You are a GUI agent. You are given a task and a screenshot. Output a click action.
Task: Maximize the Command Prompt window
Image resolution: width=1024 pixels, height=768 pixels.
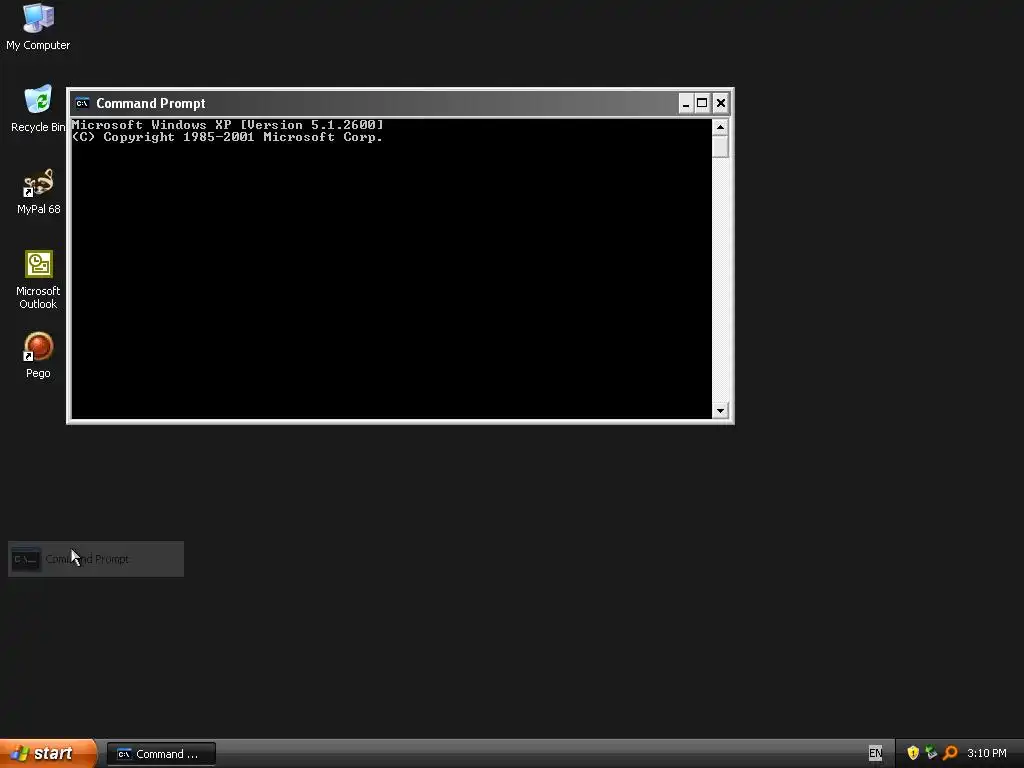click(702, 103)
